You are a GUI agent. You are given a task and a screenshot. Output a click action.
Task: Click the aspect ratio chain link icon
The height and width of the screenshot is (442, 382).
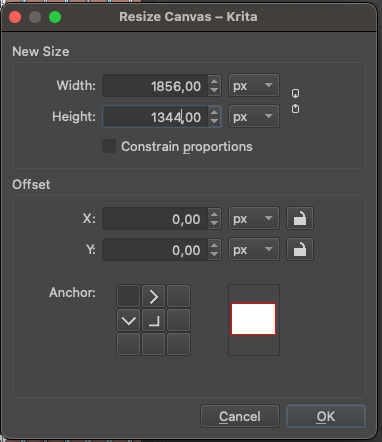pos(295,101)
